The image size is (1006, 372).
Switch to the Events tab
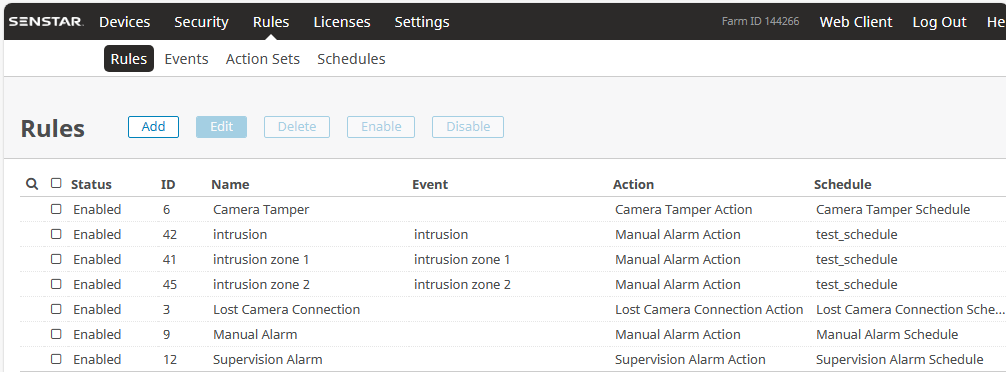pos(187,59)
